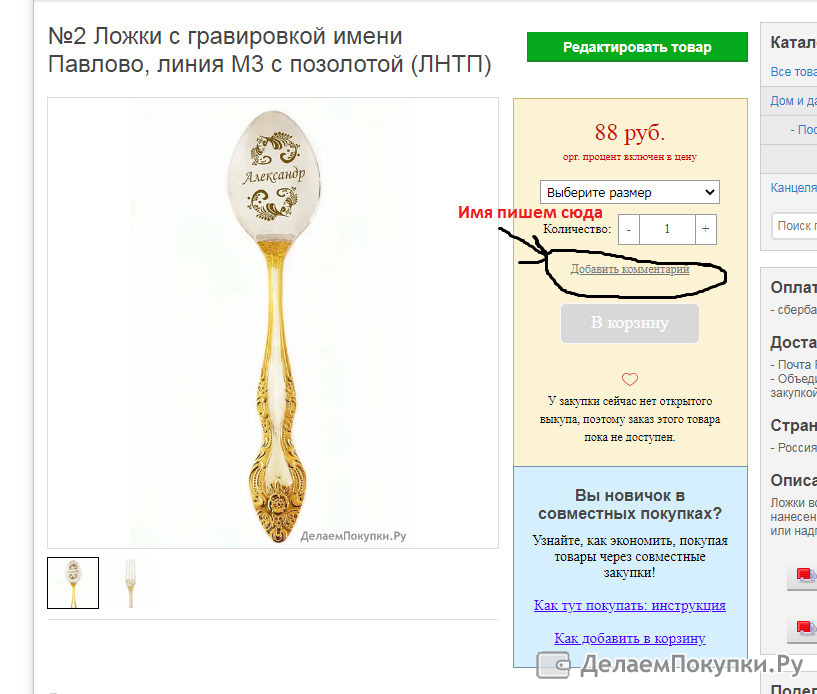Click the red delivery truck icon

[806, 575]
